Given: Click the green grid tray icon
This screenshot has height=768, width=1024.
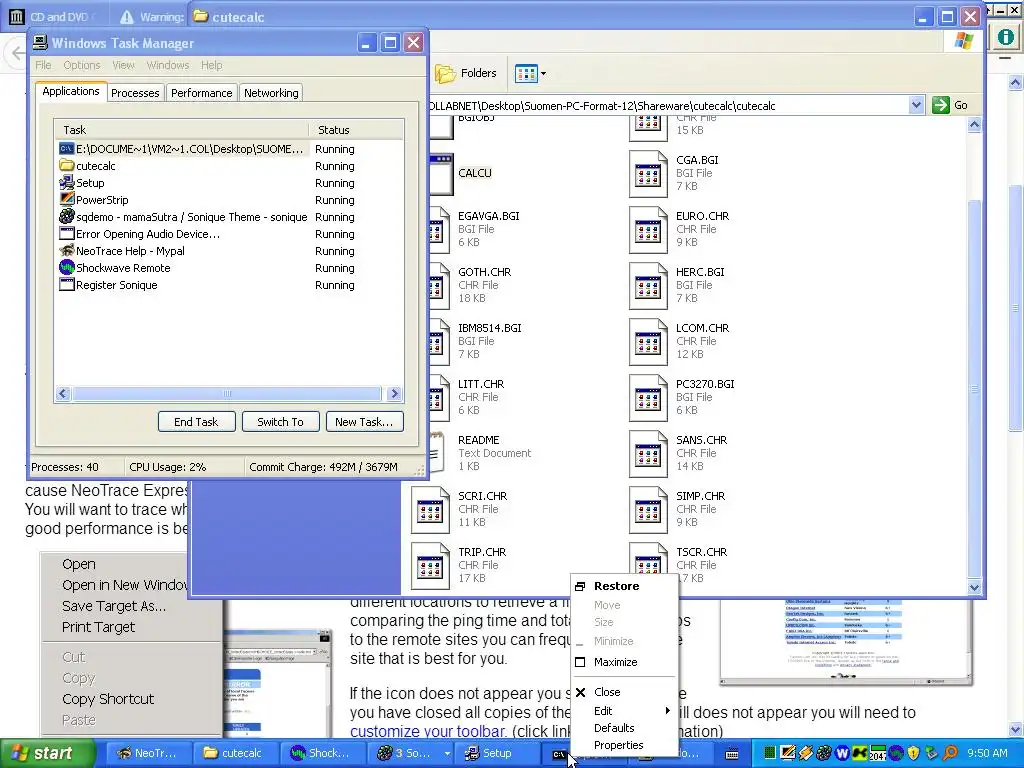Looking at the screenshot, I should (770, 753).
